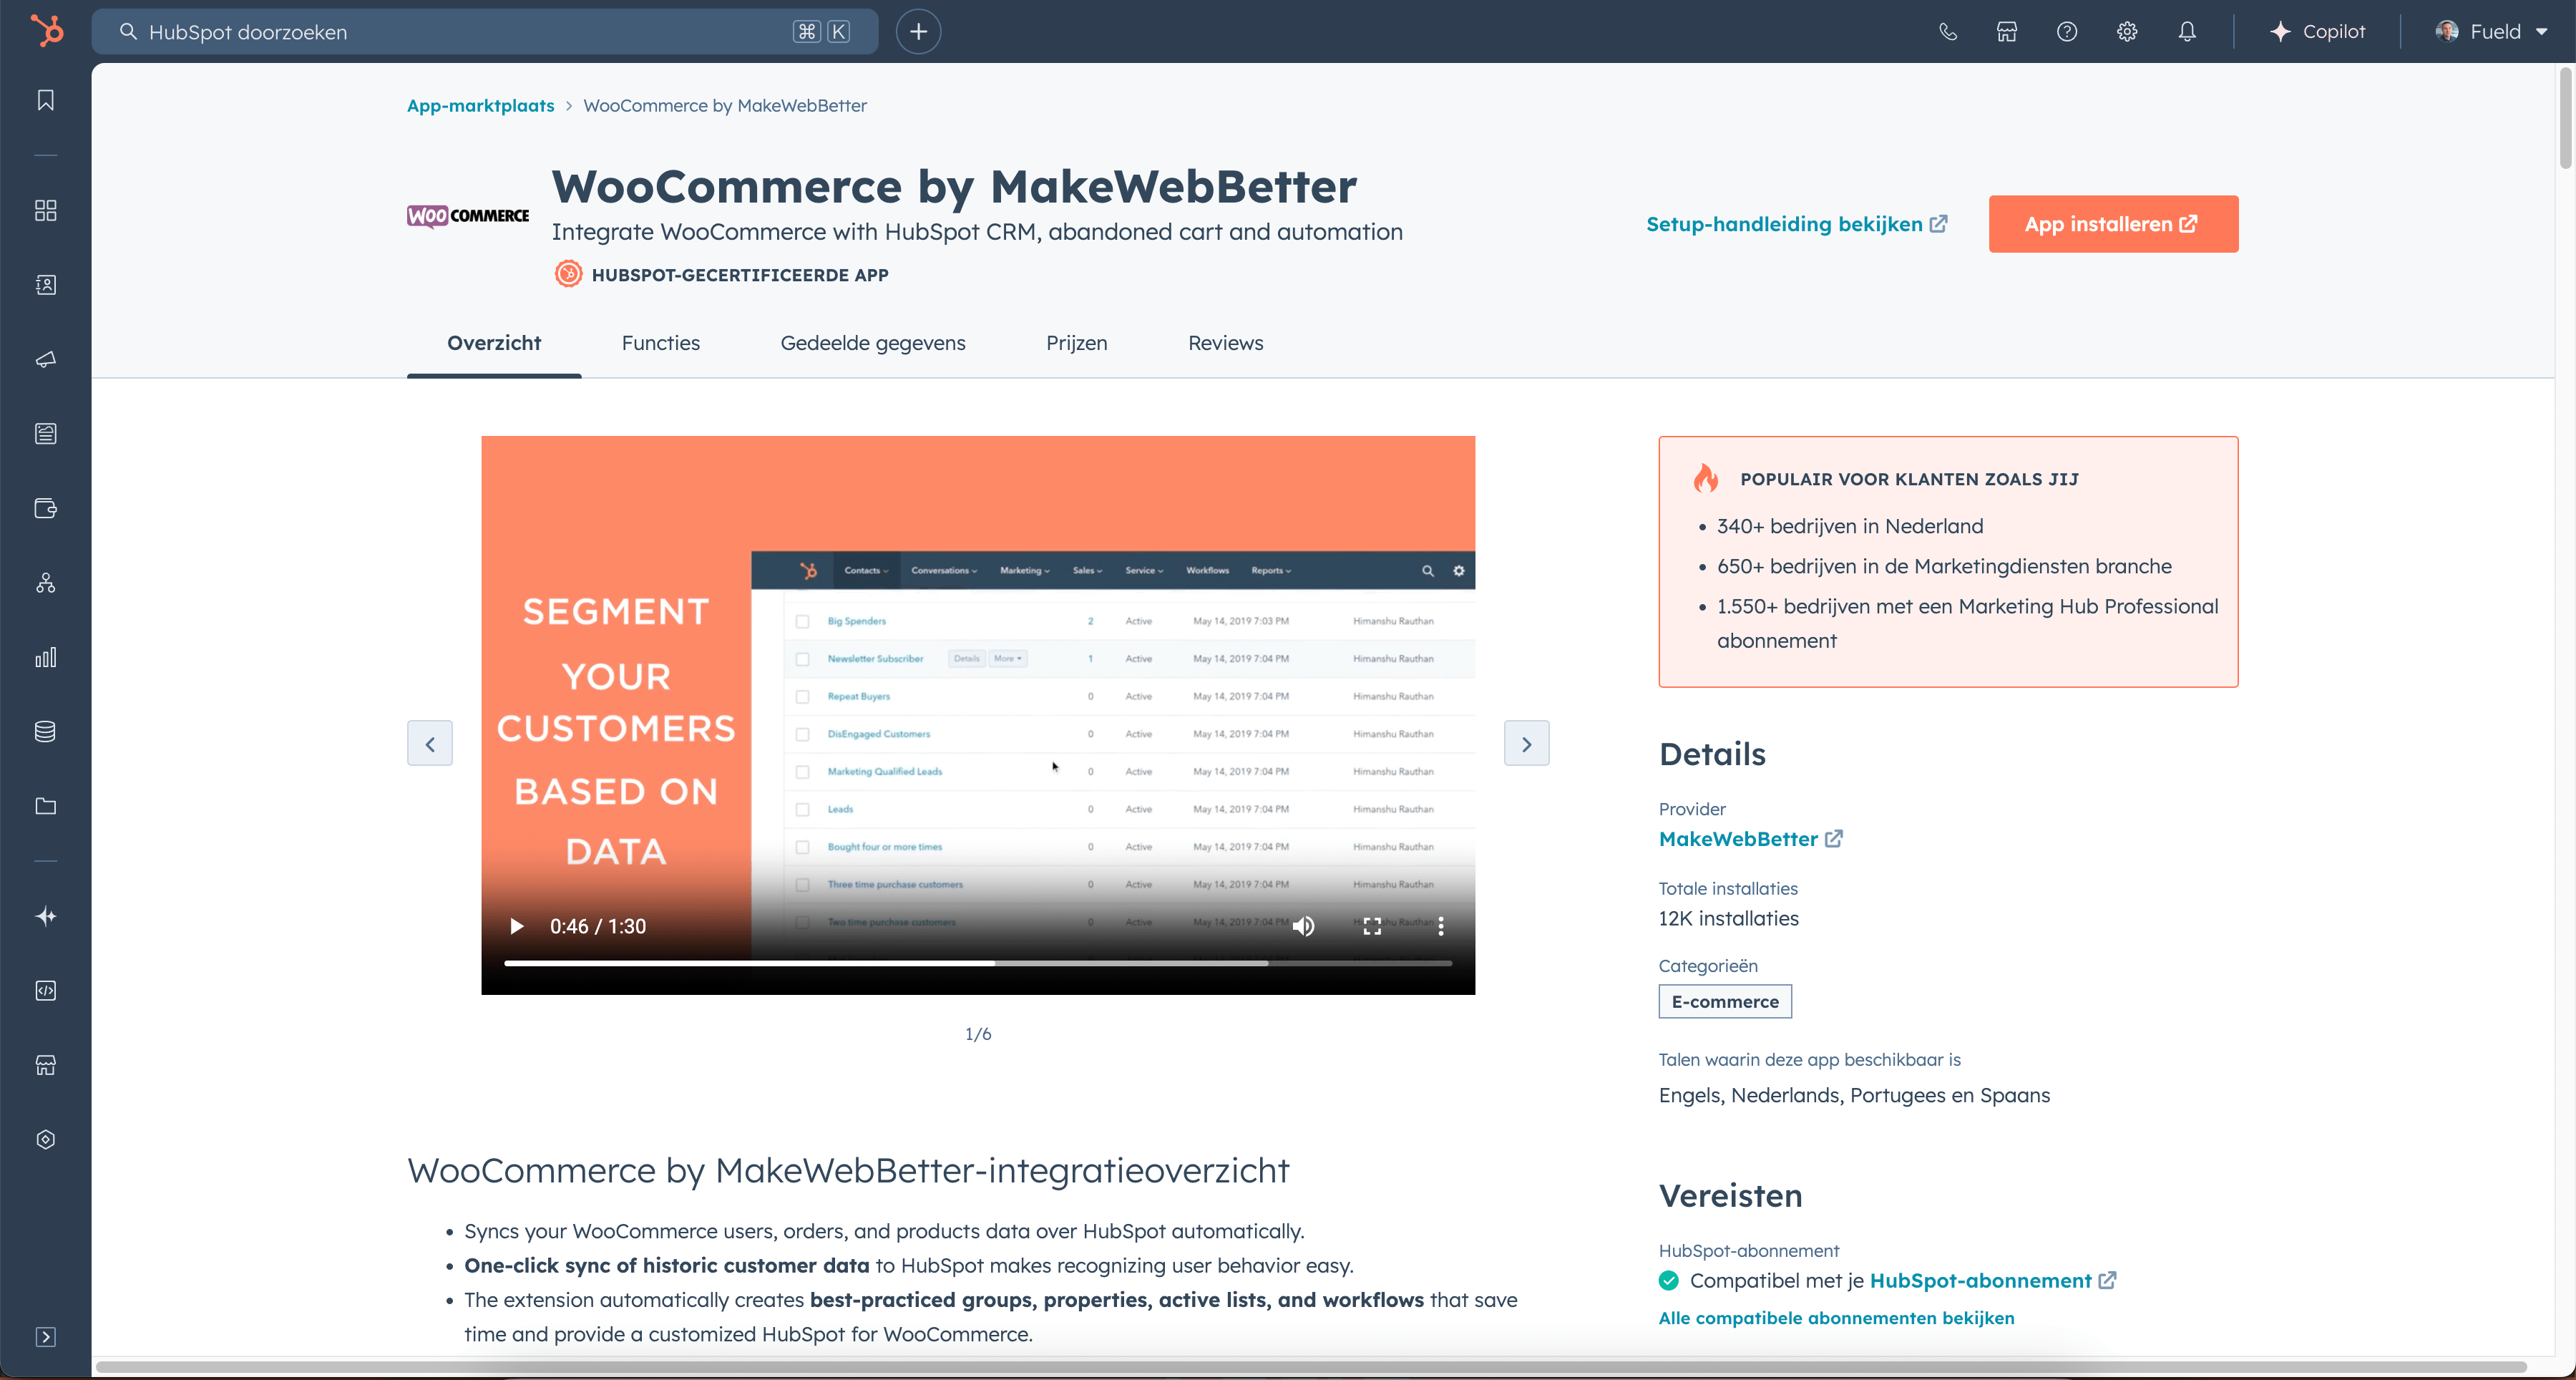
Task: Open the HubSpot home logo
Action: point(46,31)
